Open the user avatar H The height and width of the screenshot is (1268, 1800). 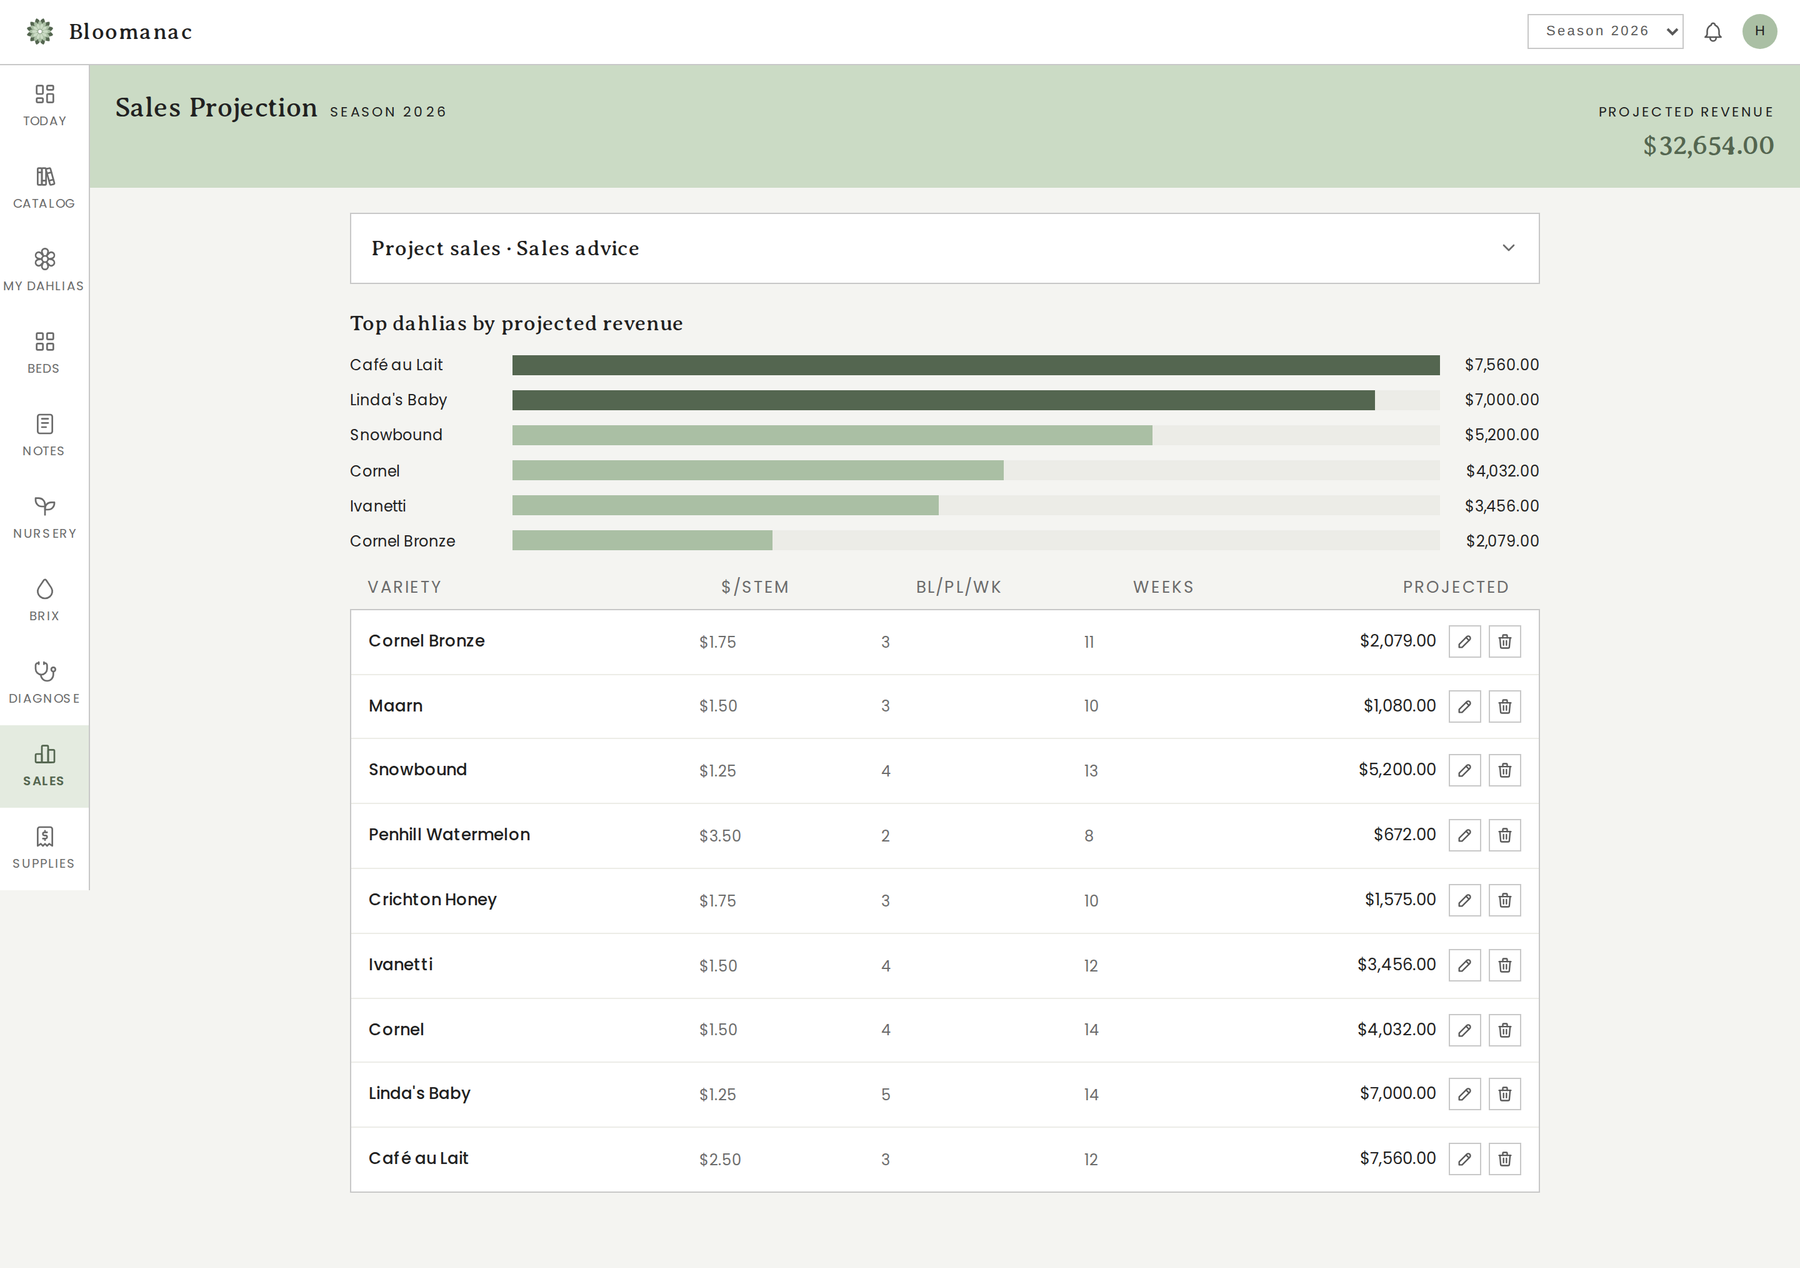coord(1760,31)
